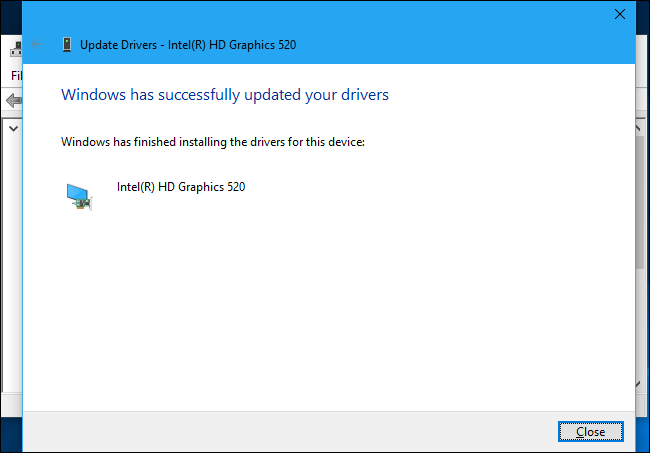650x453 pixels.
Task: Click the heading 'Windows has successfully updated your drivers'
Action: click(x=225, y=95)
